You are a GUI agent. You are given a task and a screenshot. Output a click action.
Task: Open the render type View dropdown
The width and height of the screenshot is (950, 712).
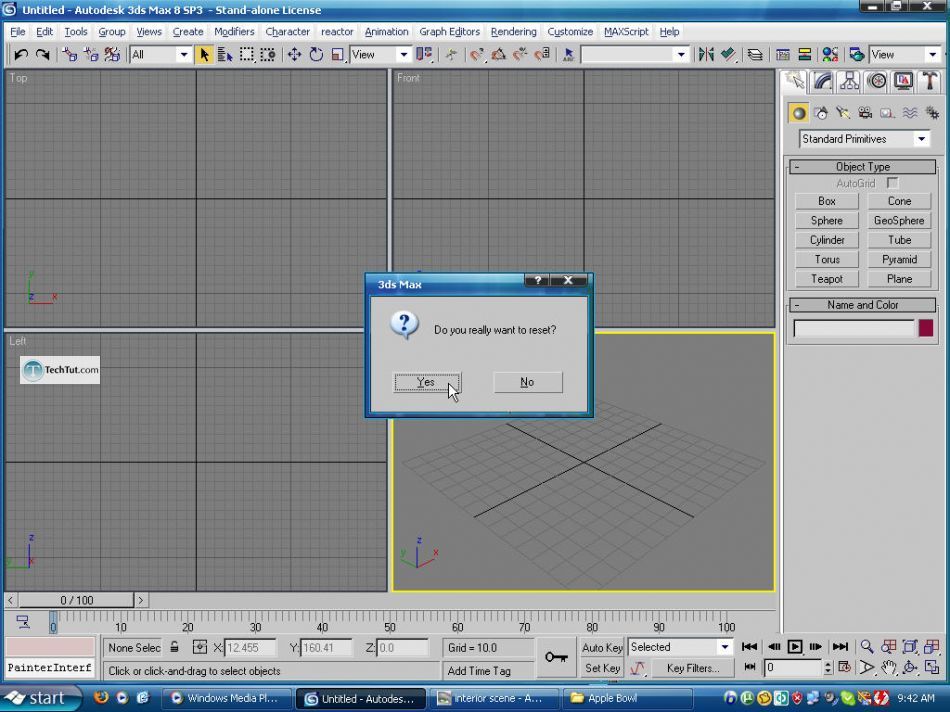pyautogui.click(x=905, y=55)
